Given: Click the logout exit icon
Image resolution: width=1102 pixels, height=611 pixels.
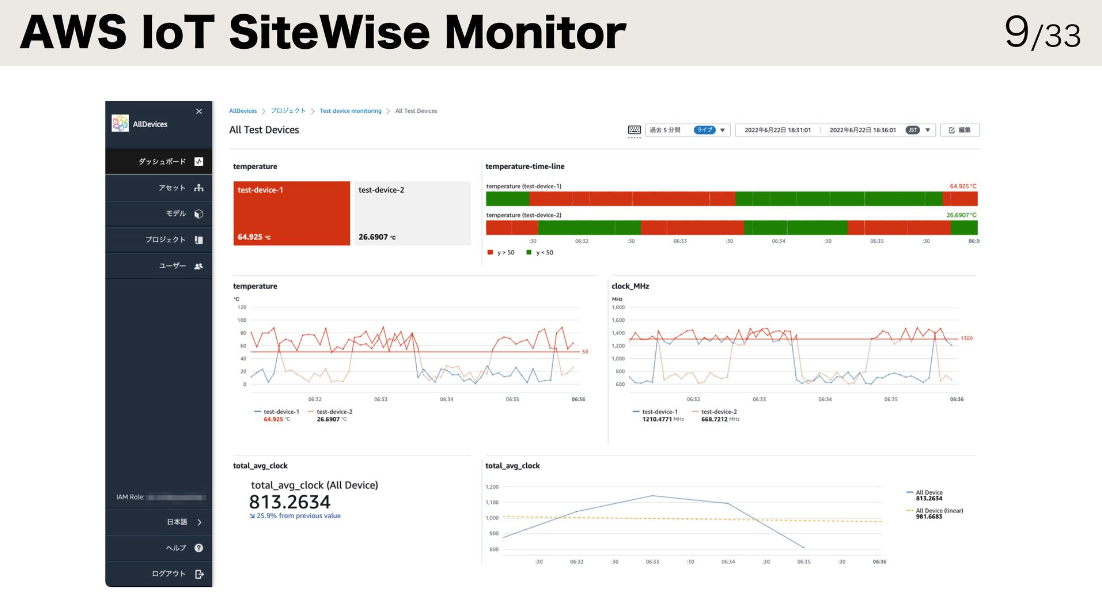Looking at the screenshot, I should tap(199, 574).
